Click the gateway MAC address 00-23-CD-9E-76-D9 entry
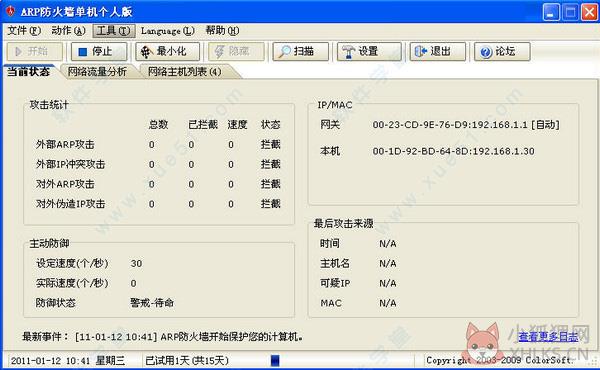Viewport: 600px width, 370px height. click(x=466, y=124)
